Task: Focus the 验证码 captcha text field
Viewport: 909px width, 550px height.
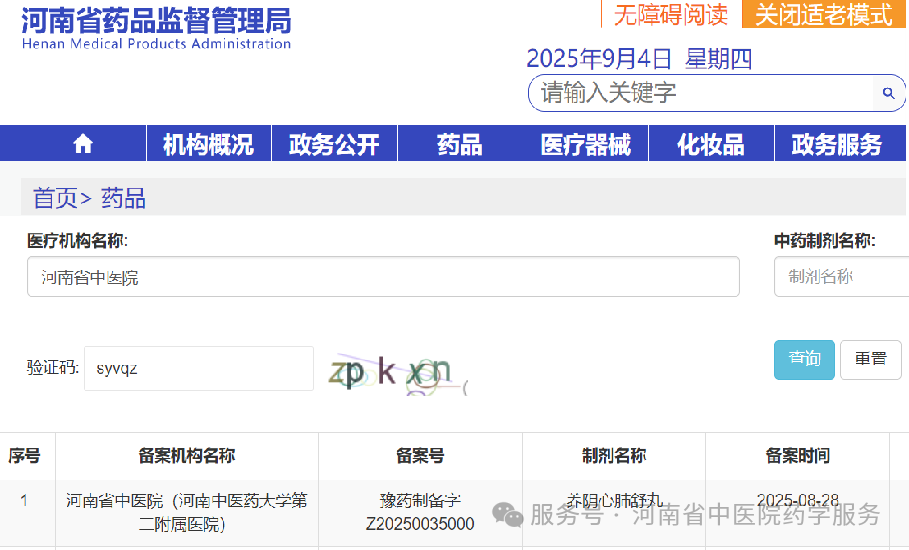Action: pos(198,368)
